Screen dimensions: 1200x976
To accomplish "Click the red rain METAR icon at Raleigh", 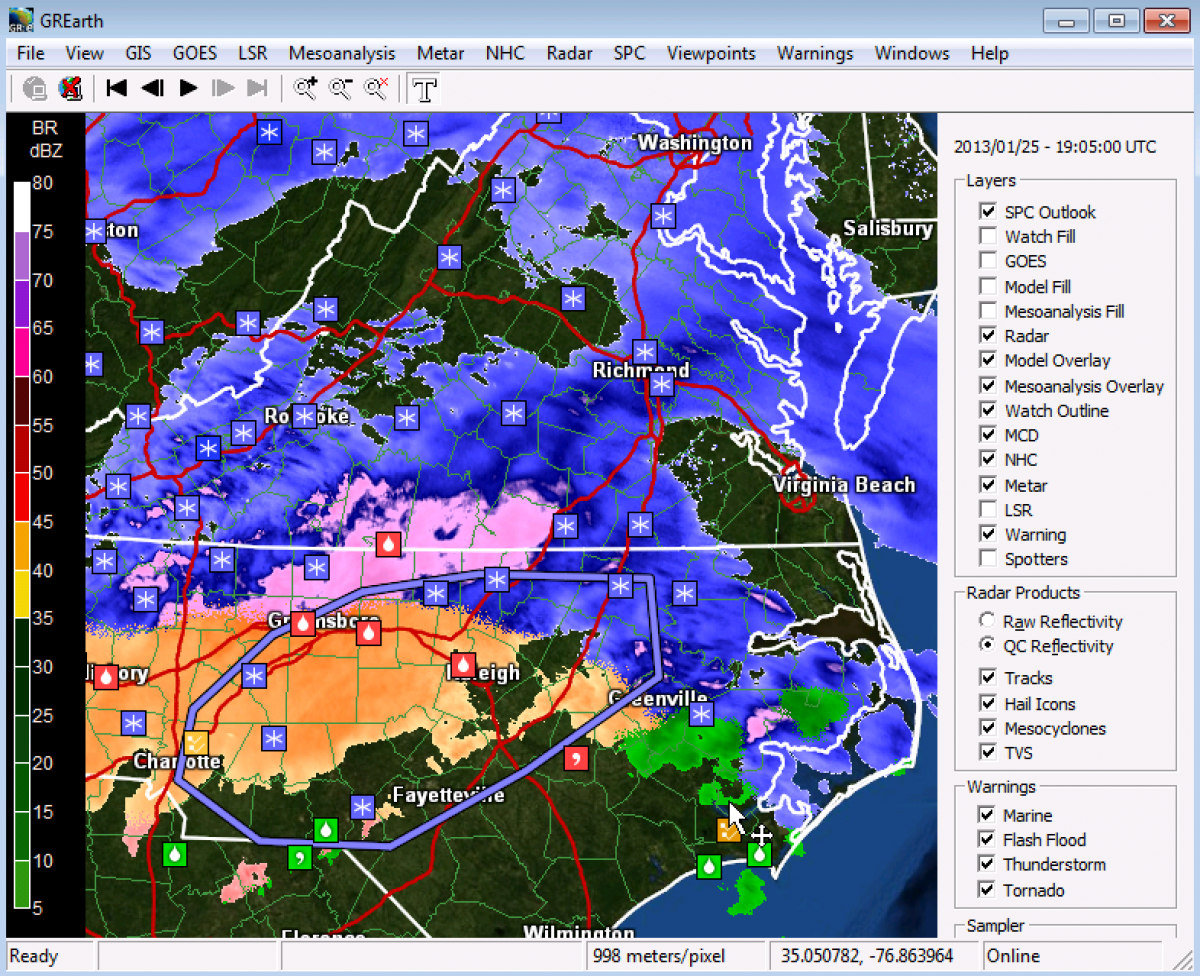I will pyautogui.click(x=462, y=663).
